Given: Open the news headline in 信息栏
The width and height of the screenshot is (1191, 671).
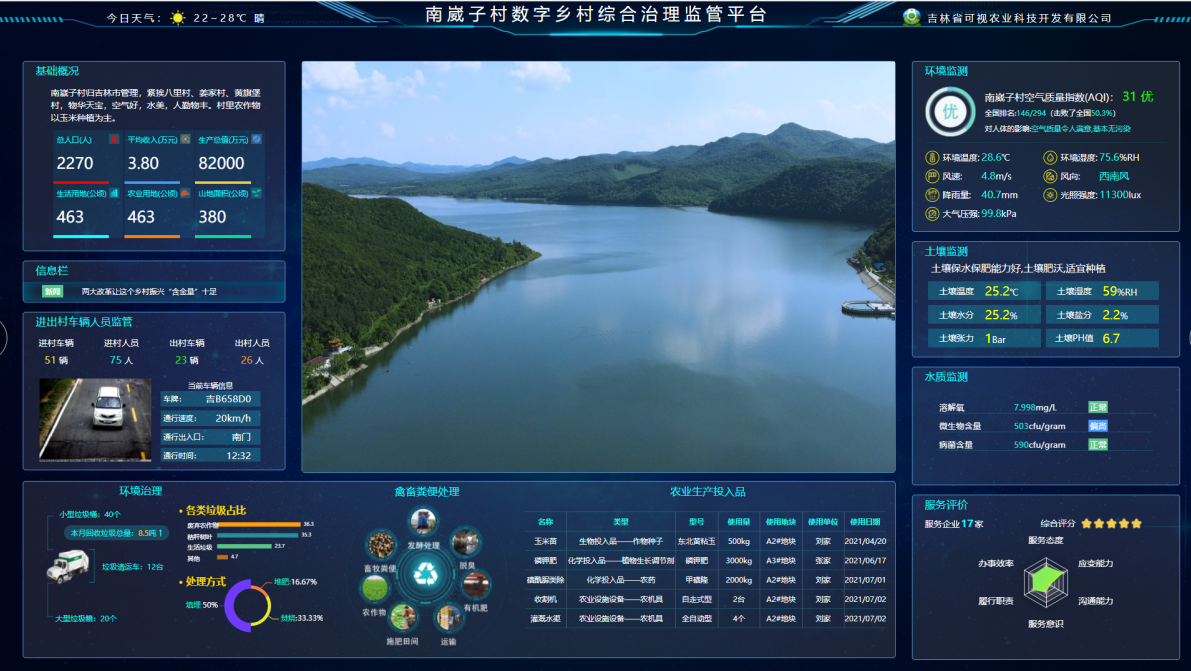Looking at the screenshot, I should point(149,292).
